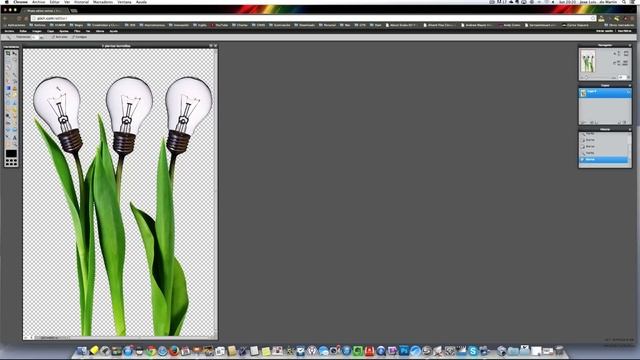The image size is (640, 360).
Task: Click the History panel scrollbar
Action: 629,147
